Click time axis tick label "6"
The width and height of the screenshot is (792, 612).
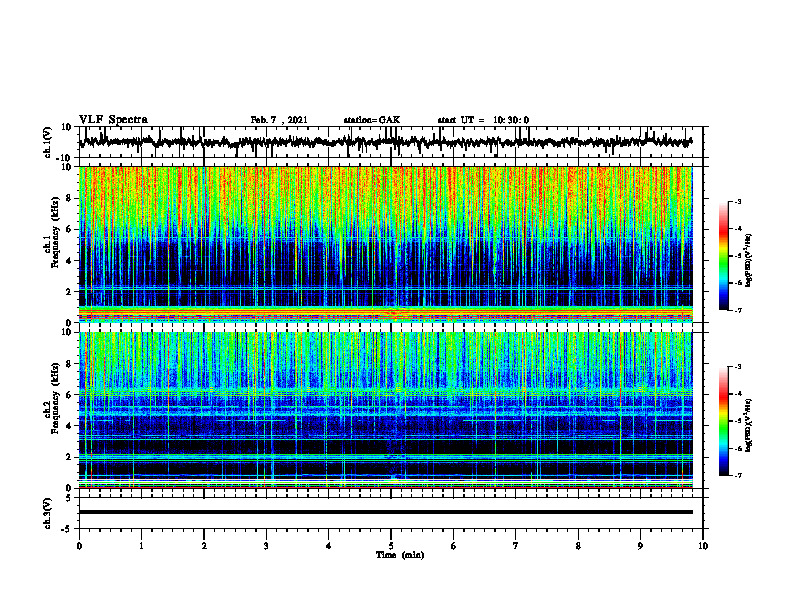454,546
